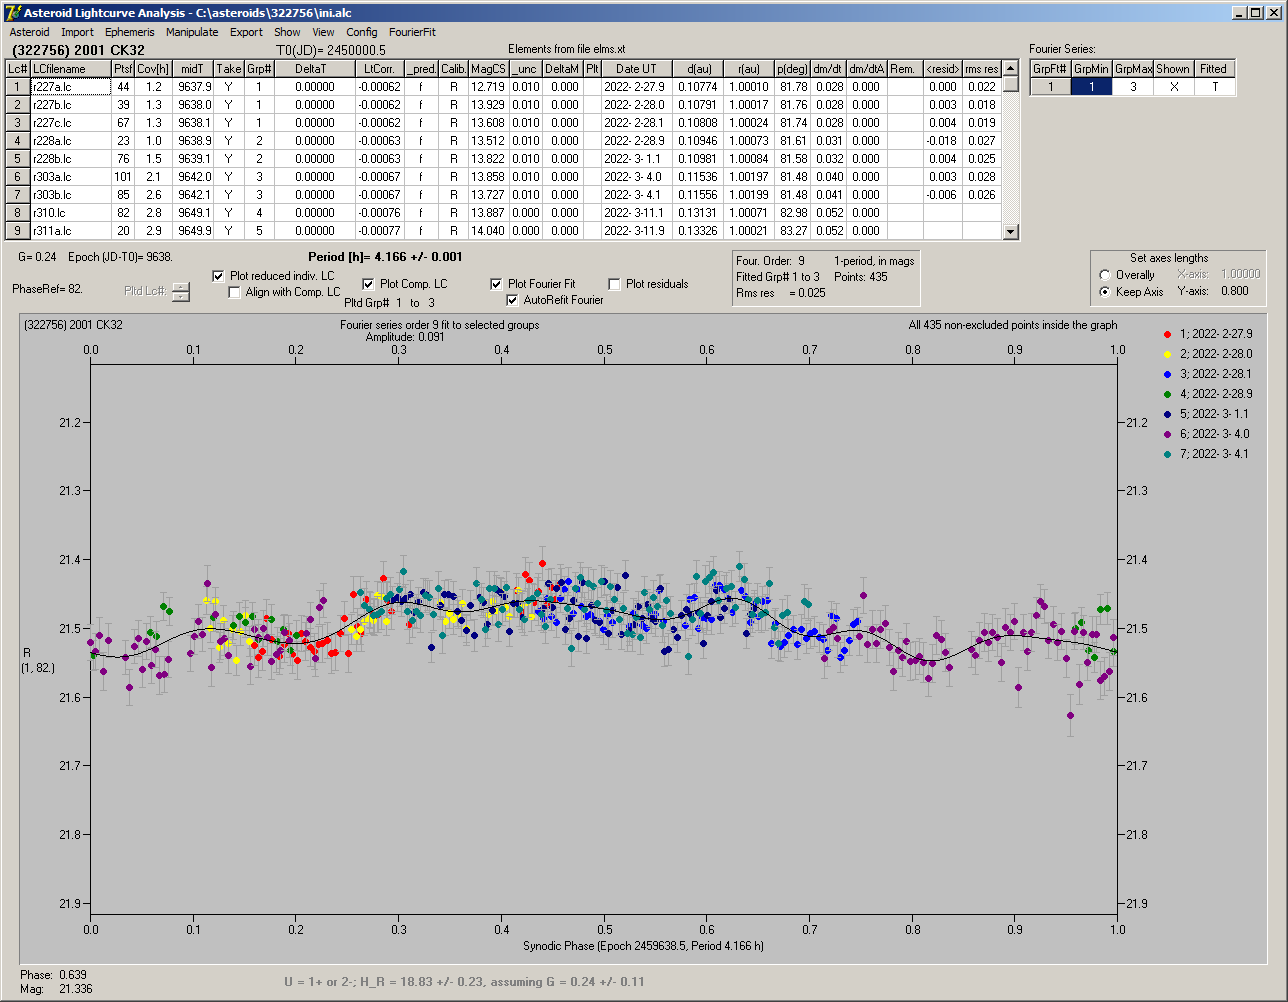Open the Asteroid menu
Screen dimensions: 1288x1002
coord(29,32)
